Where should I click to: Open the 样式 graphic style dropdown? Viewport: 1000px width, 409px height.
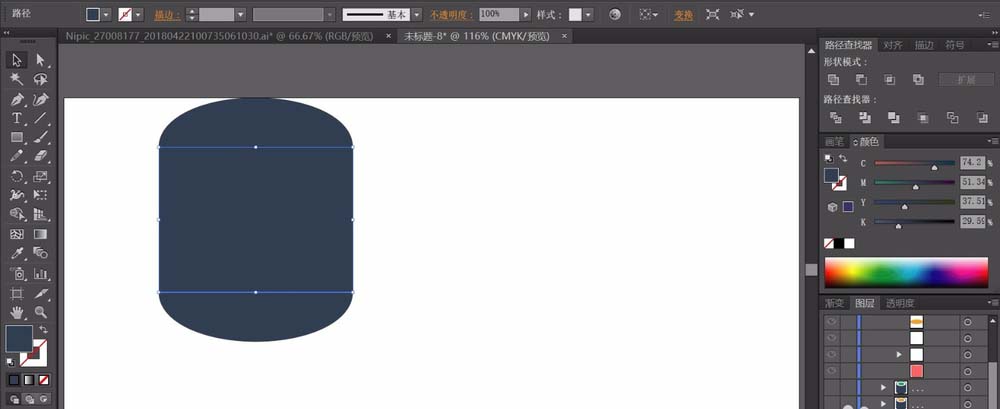588,14
